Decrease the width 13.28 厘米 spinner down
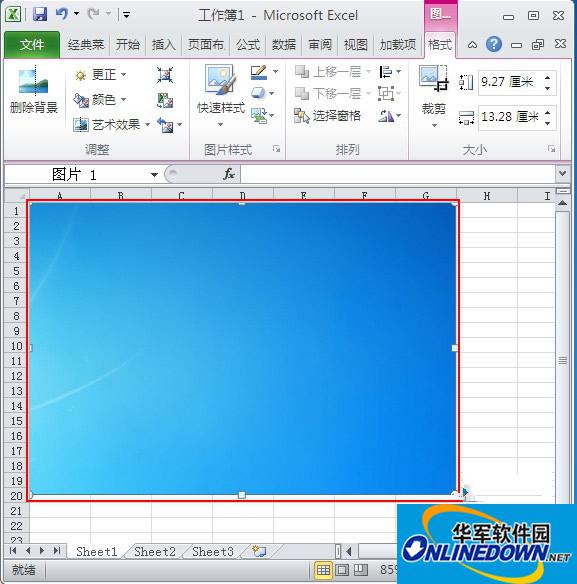Screen dimensions: 577x584 coord(547,123)
